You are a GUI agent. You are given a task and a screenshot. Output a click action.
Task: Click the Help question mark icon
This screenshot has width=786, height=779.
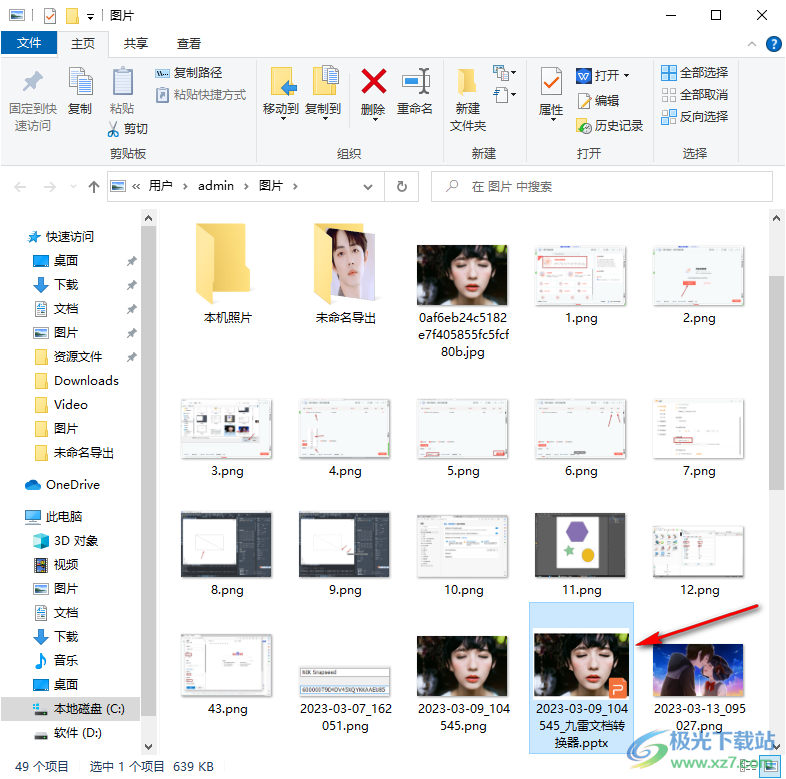(773, 44)
